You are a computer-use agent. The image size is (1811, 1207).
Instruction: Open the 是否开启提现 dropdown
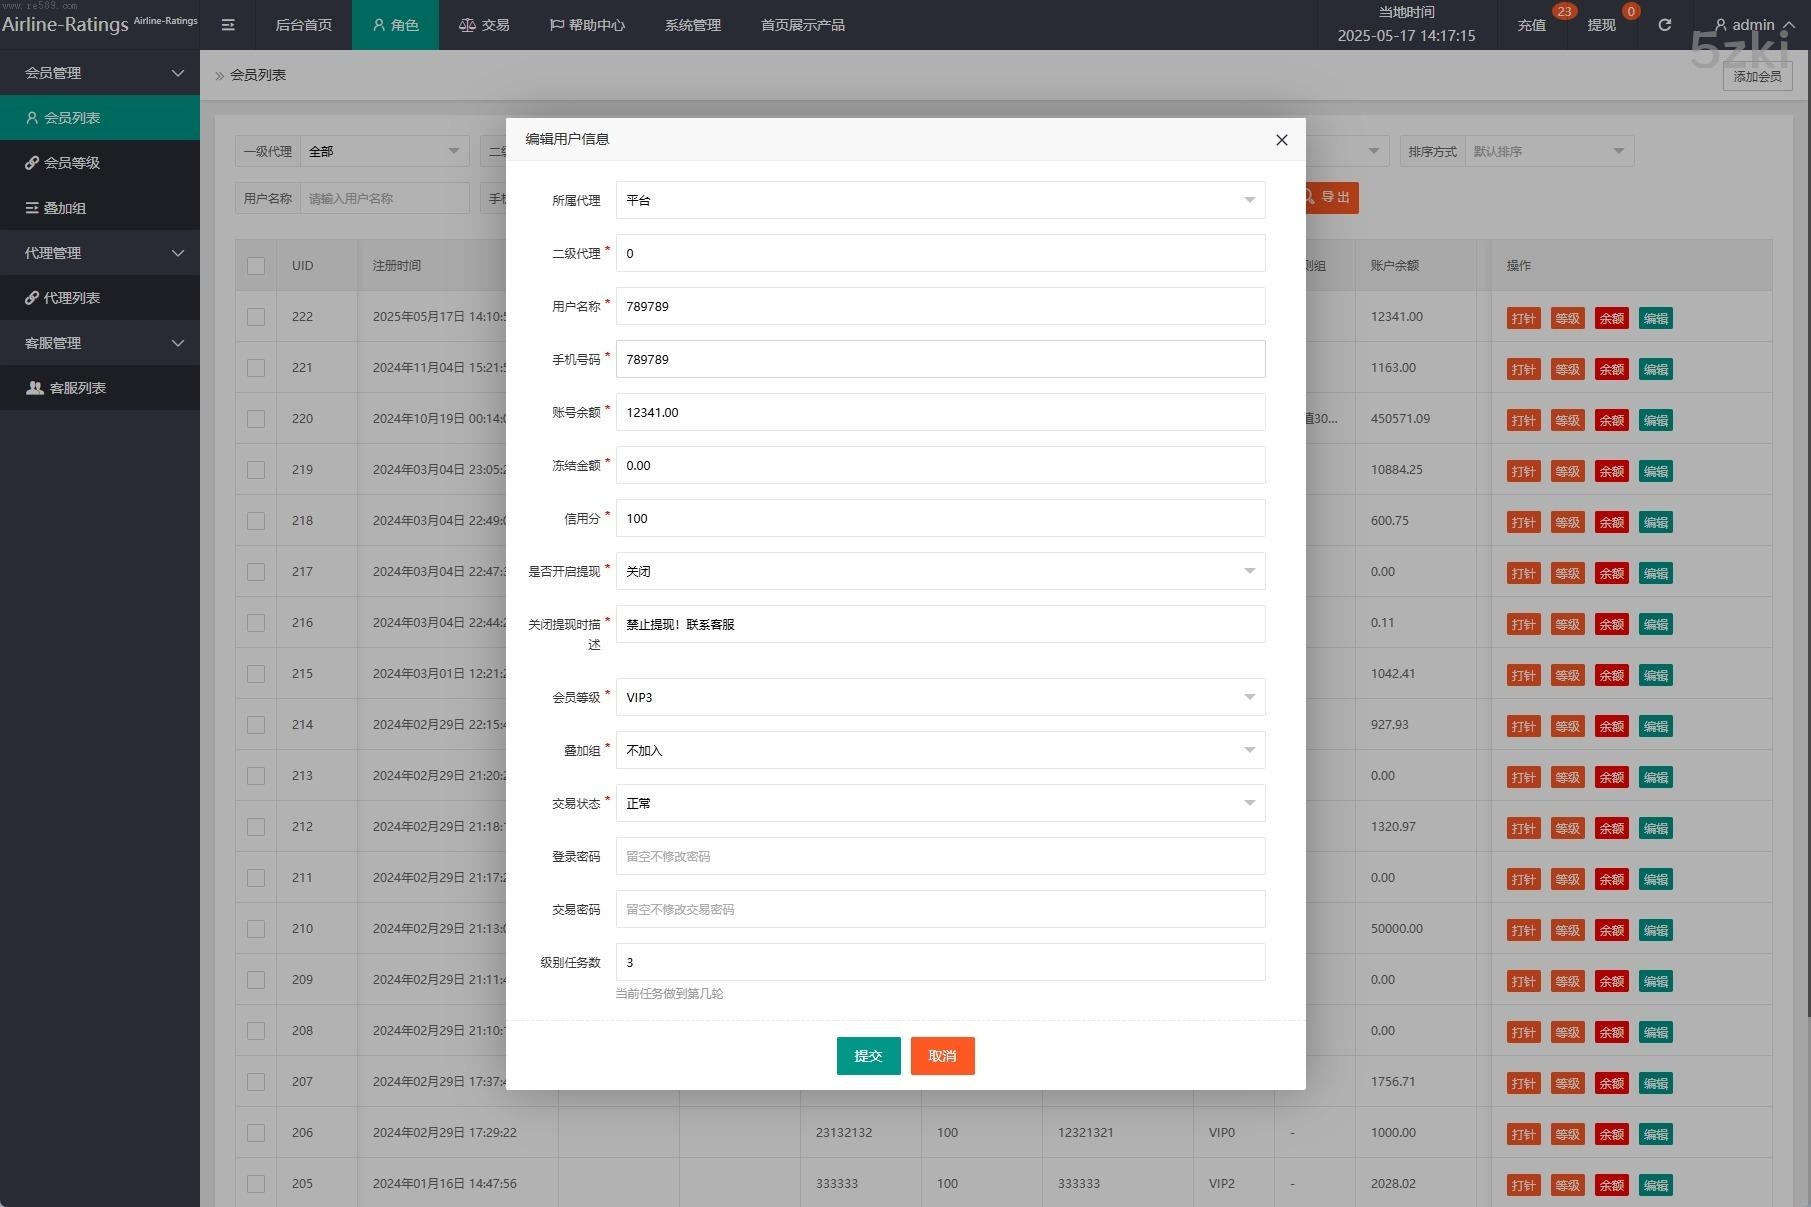click(940, 571)
